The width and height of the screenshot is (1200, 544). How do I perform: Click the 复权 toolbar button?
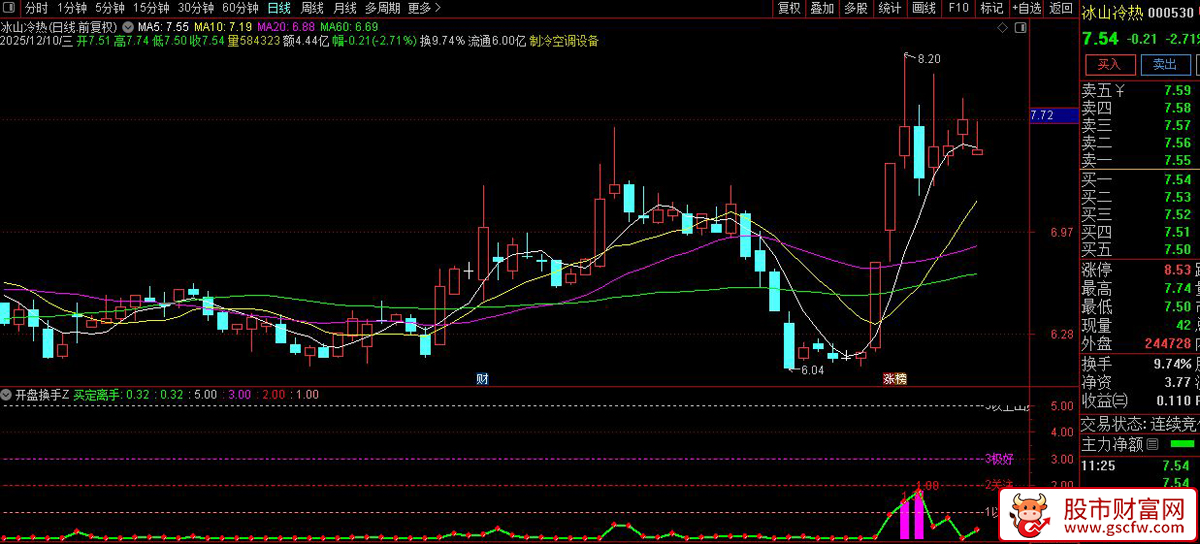pyautogui.click(x=789, y=8)
